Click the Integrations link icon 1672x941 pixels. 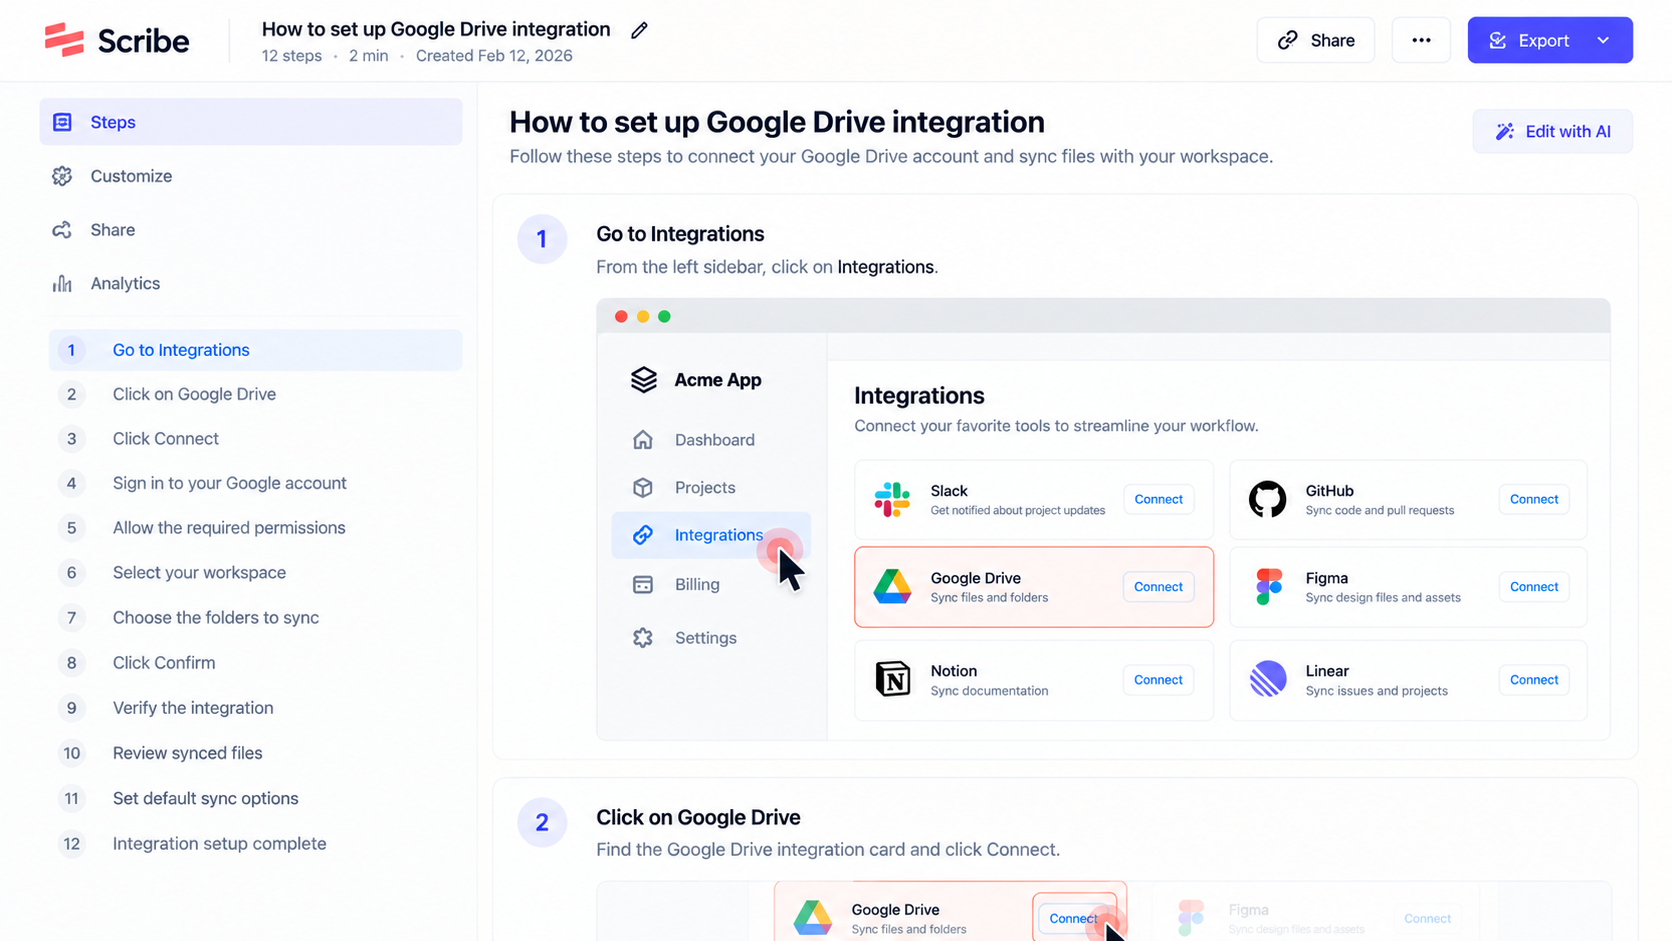(643, 535)
